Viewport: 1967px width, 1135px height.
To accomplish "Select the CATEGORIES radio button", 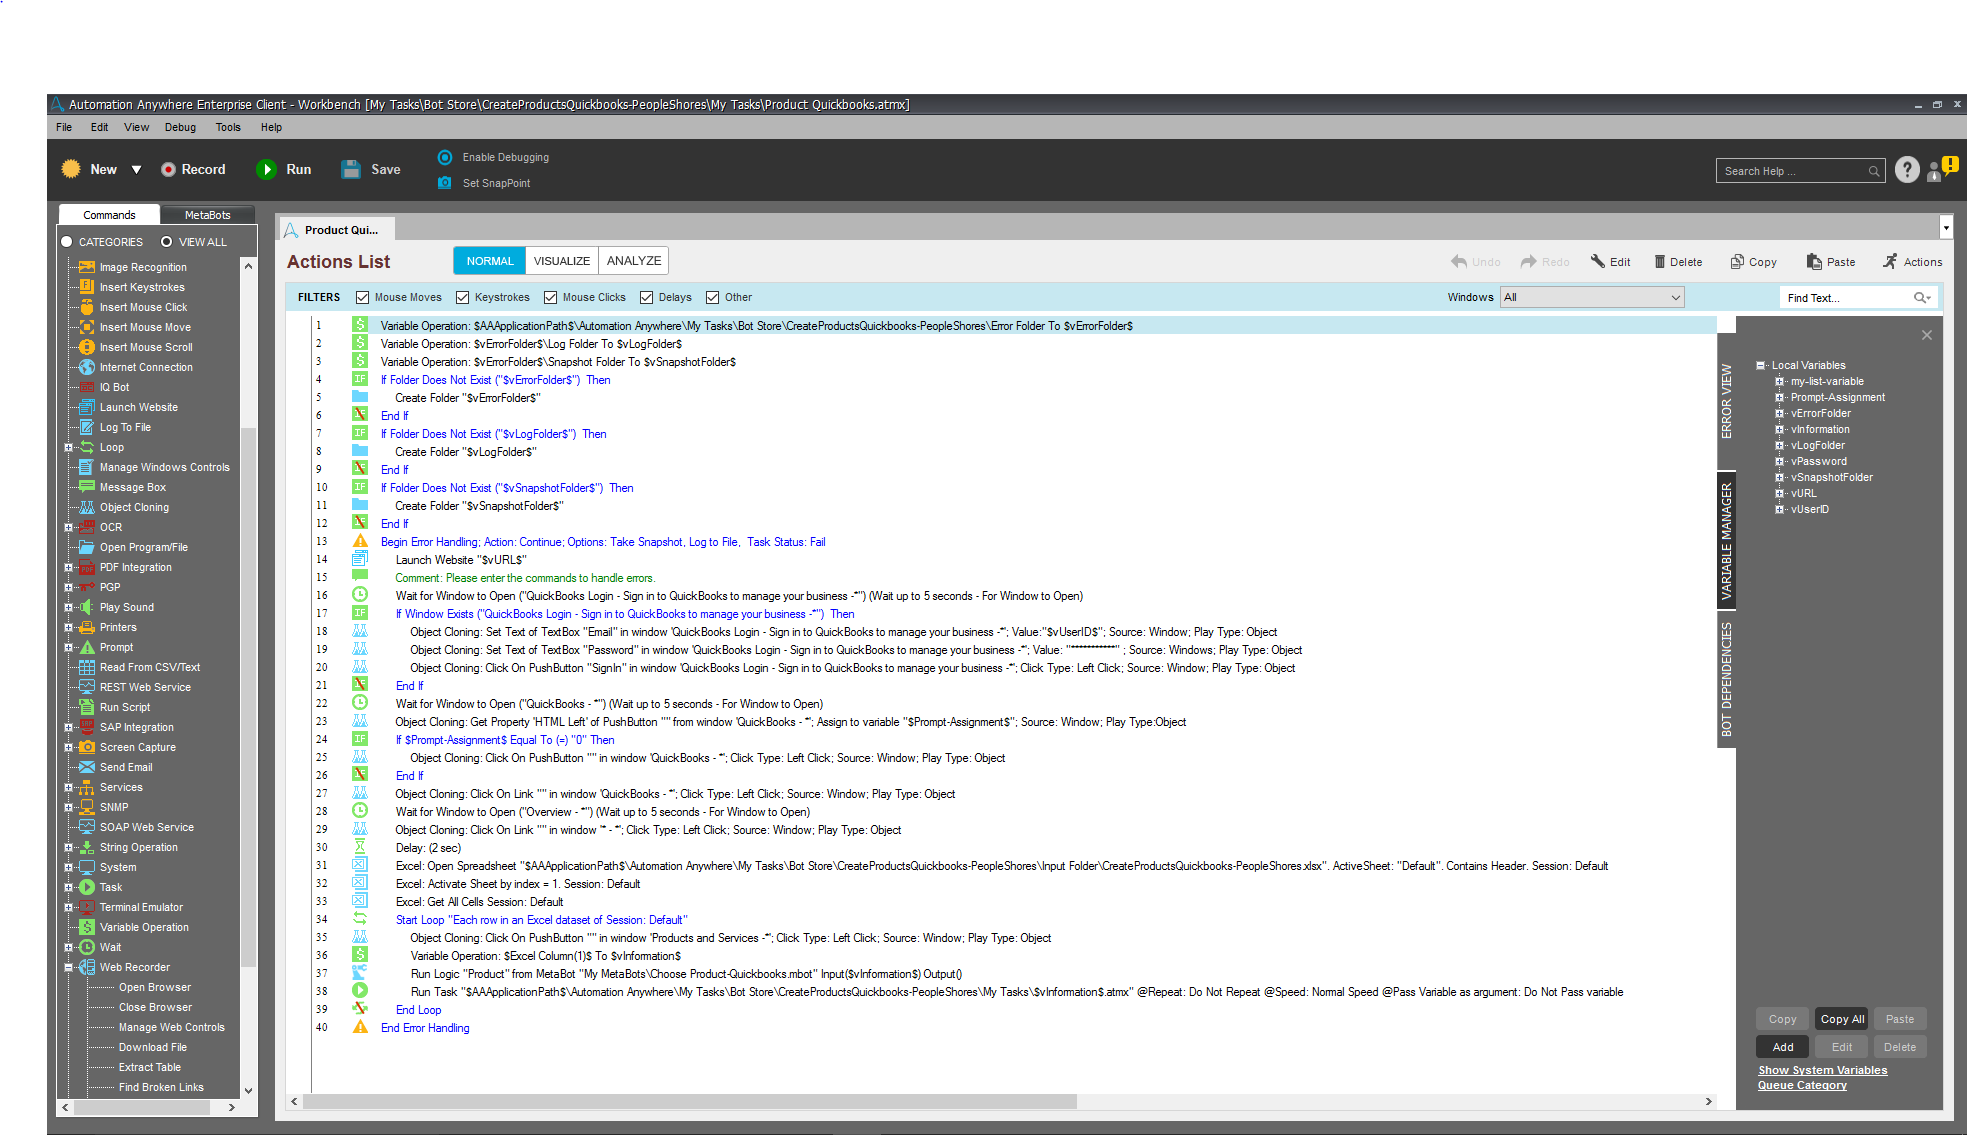I will click(x=67, y=242).
